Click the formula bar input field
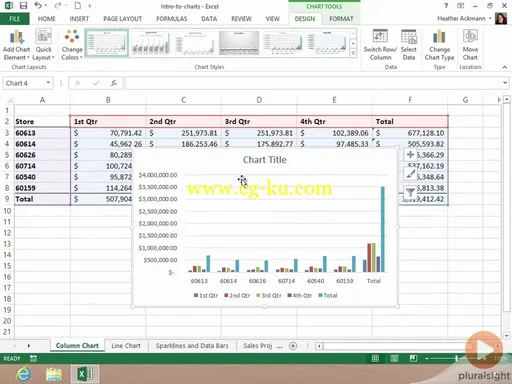Screen dimensions: 512x384 click(313, 83)
